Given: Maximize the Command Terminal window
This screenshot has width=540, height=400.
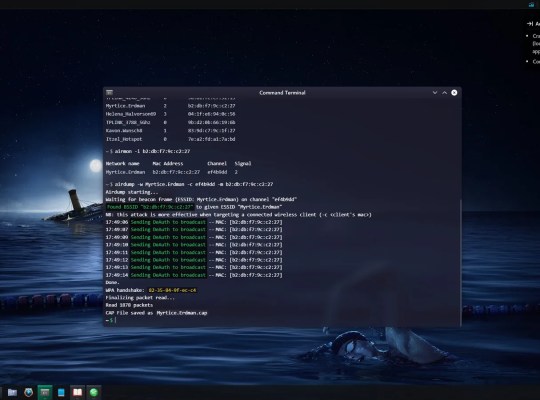Looking at the screenshot, I should point(444,92).
